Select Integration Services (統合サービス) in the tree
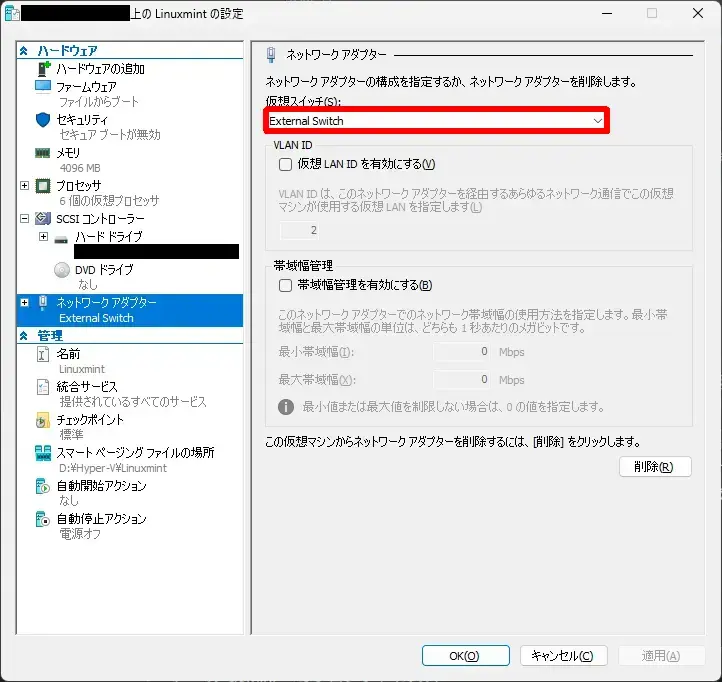The image size is (722, 682). point(87,387)
